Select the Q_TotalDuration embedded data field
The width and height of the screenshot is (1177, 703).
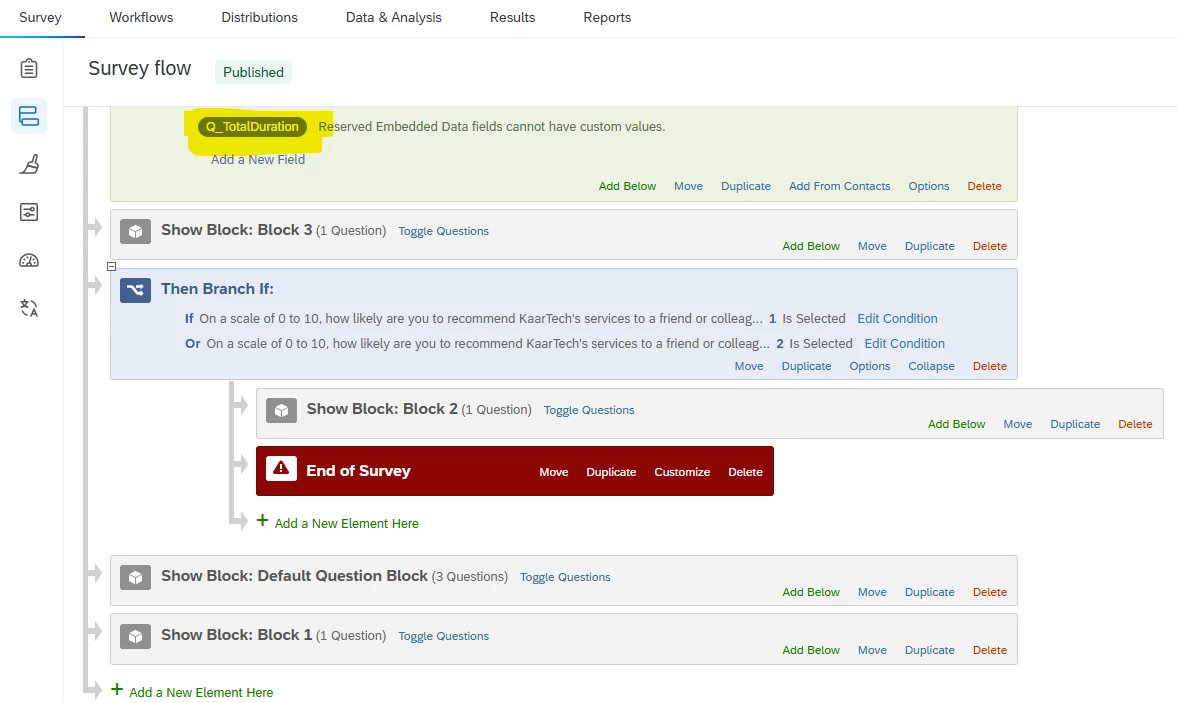coord(252,127)
